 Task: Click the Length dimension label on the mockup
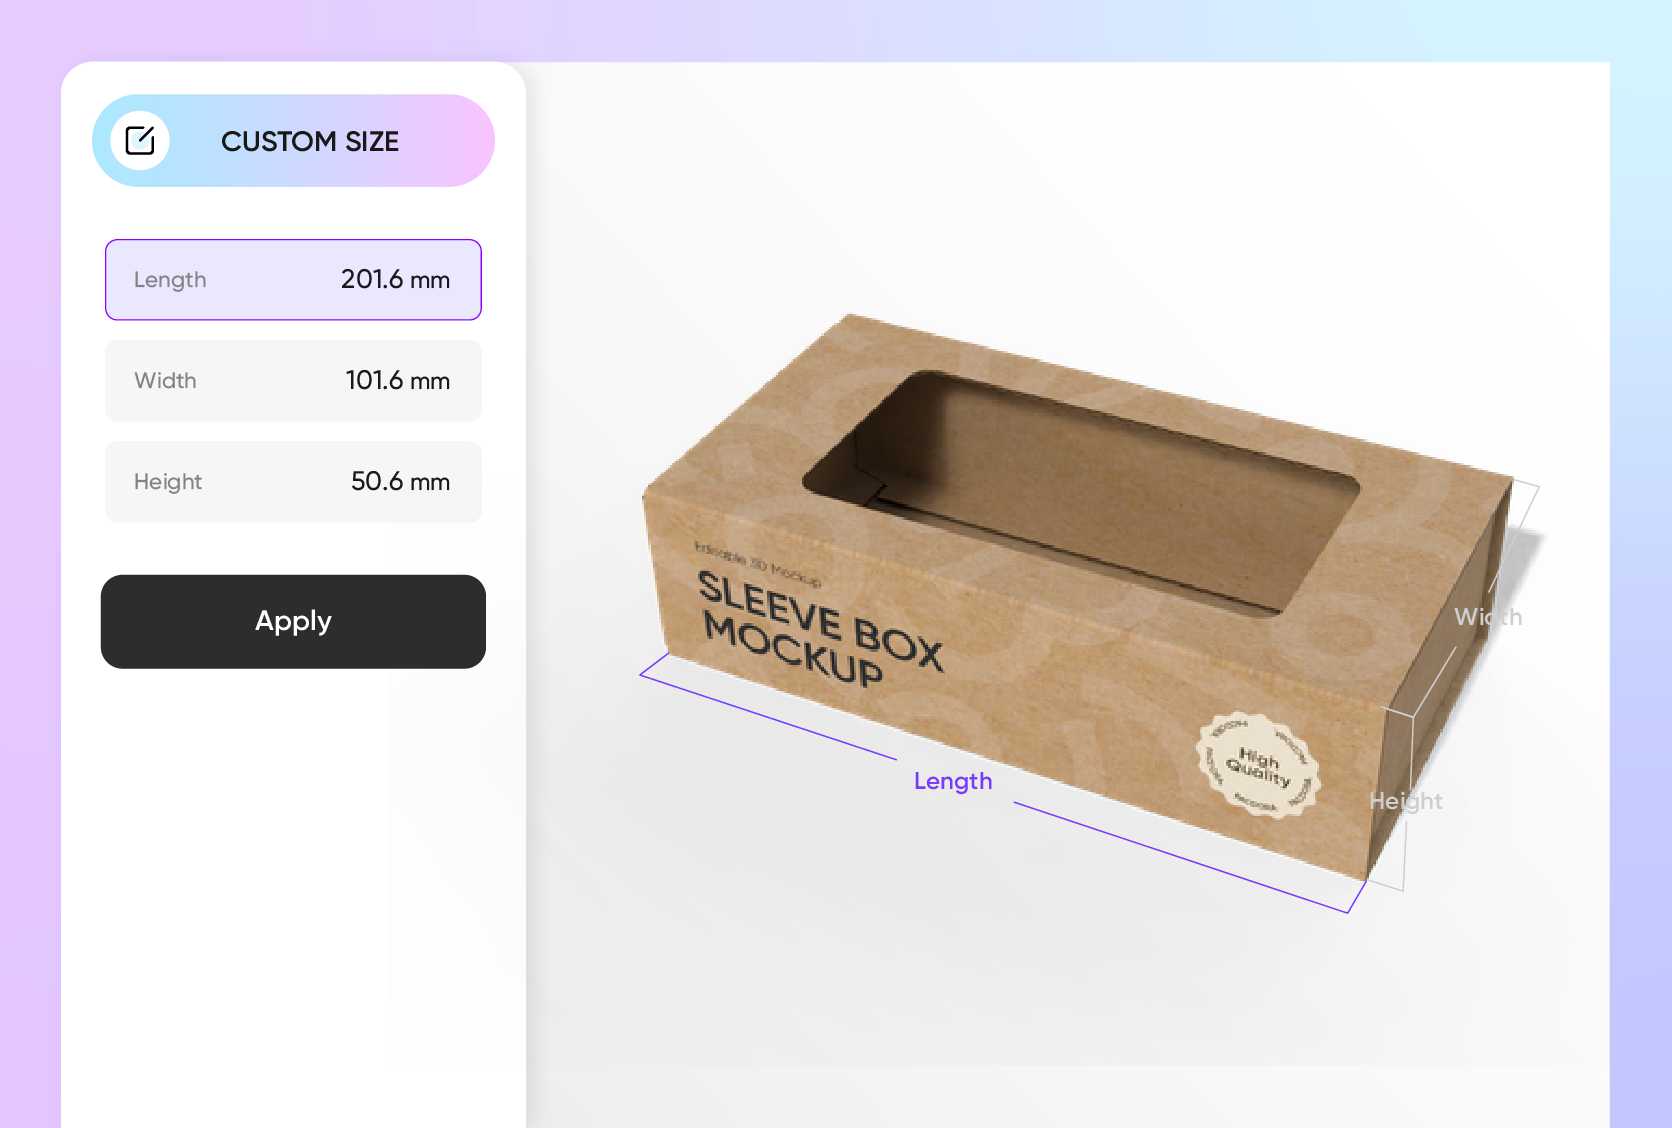coord(952,781)
